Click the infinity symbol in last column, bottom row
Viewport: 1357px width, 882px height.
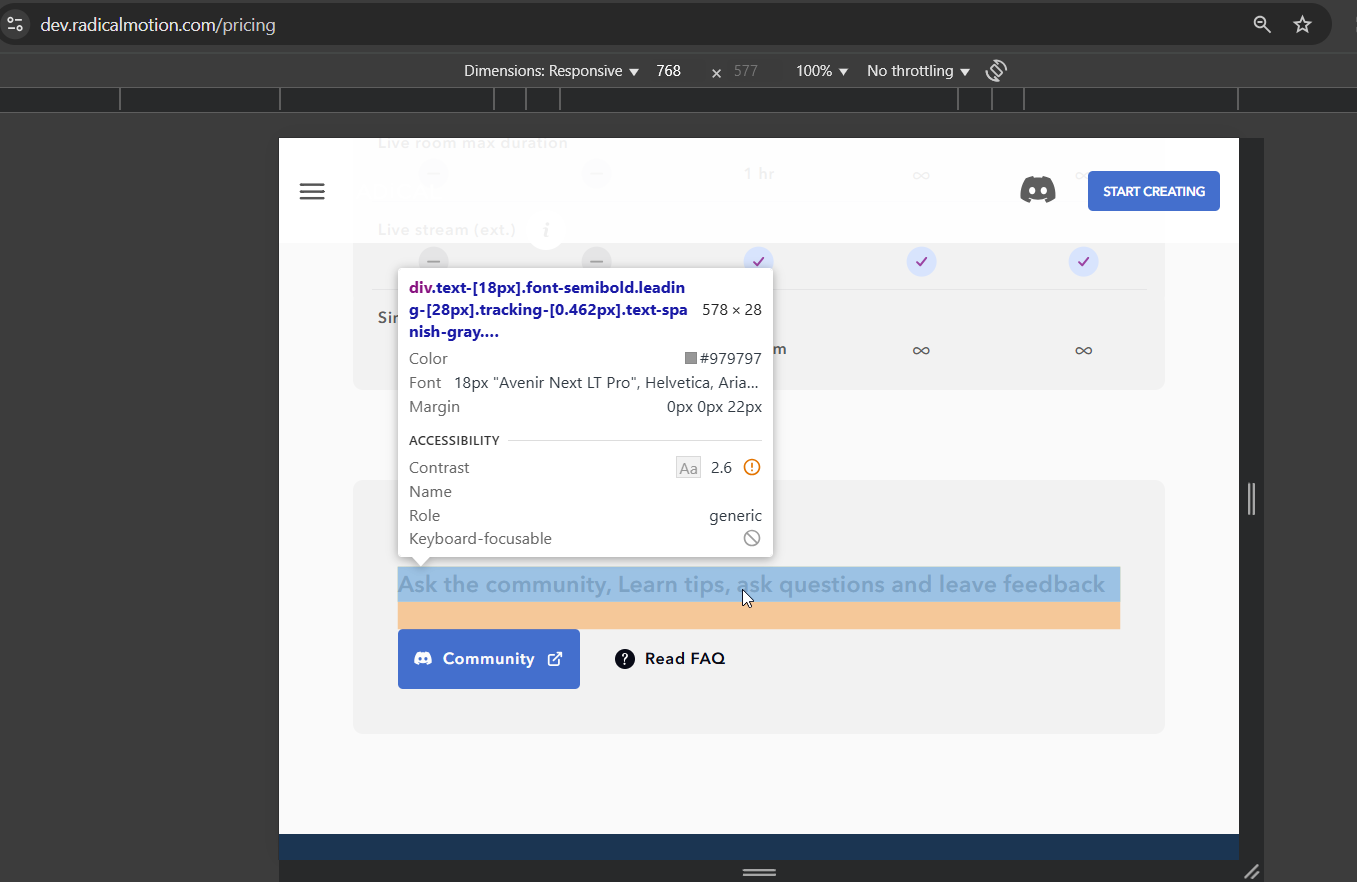(x=1083, y=351)
